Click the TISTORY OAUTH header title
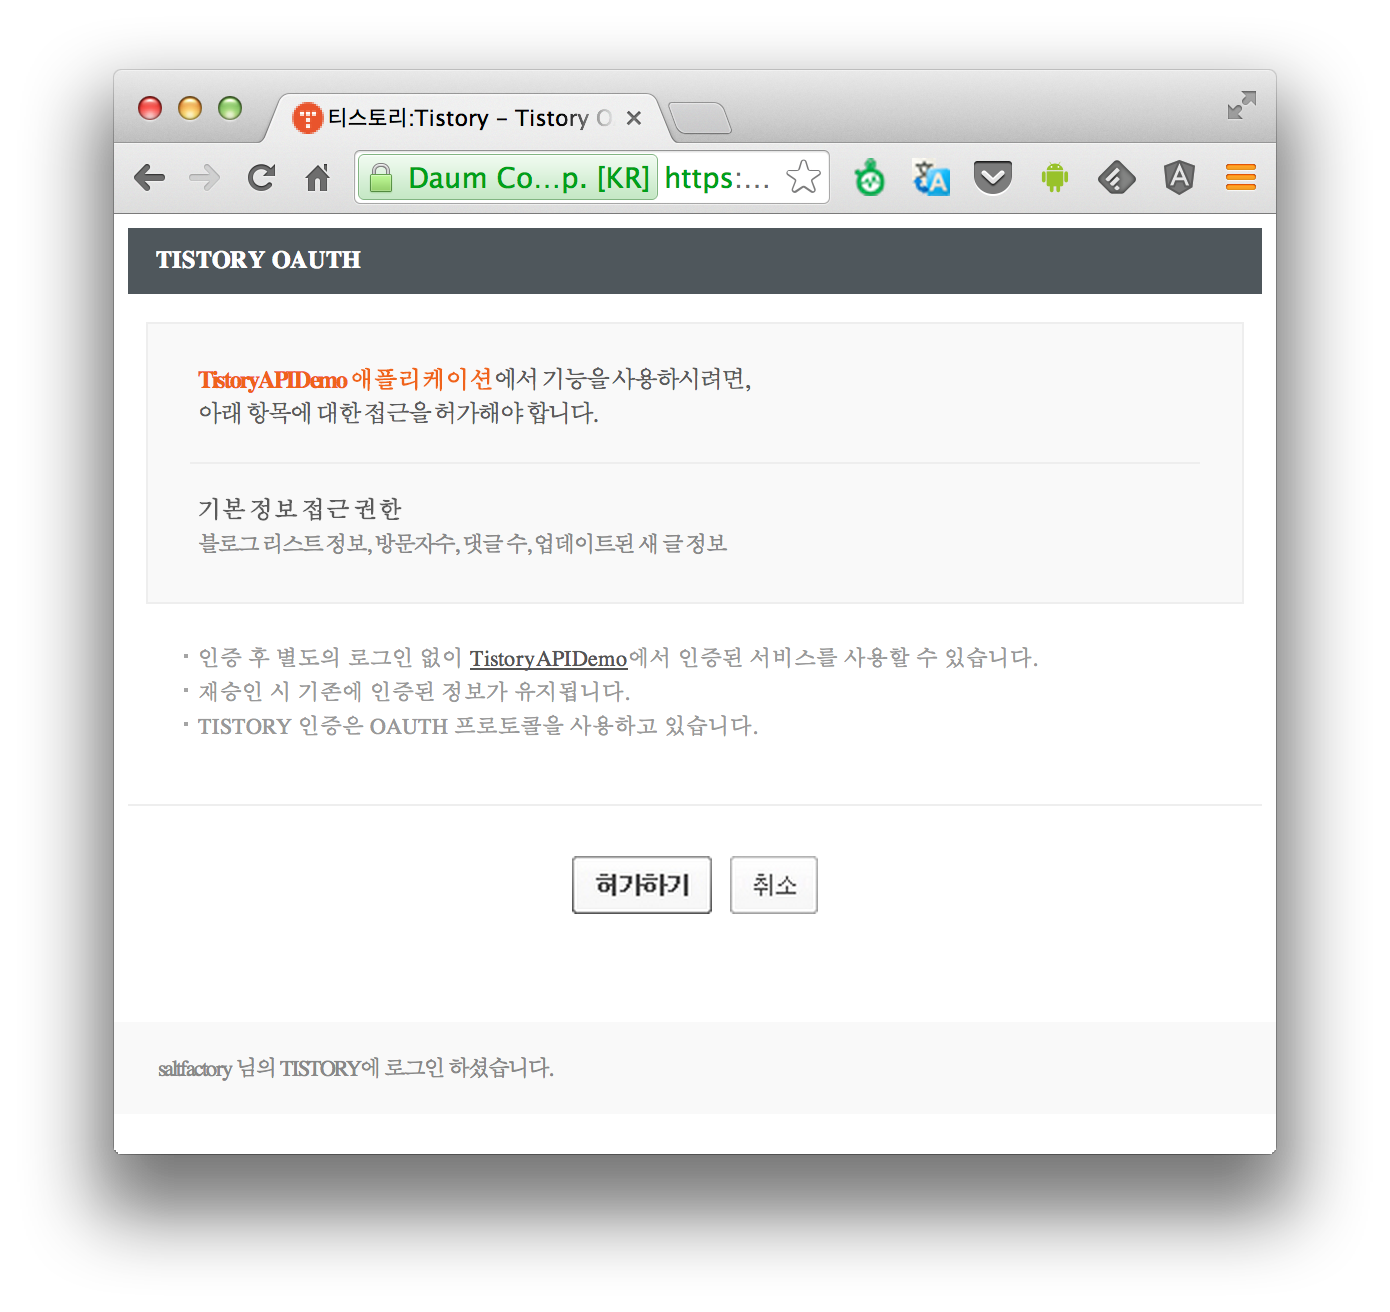Viewport: 1390px width, 1312px height. click(x=258, y=260)
